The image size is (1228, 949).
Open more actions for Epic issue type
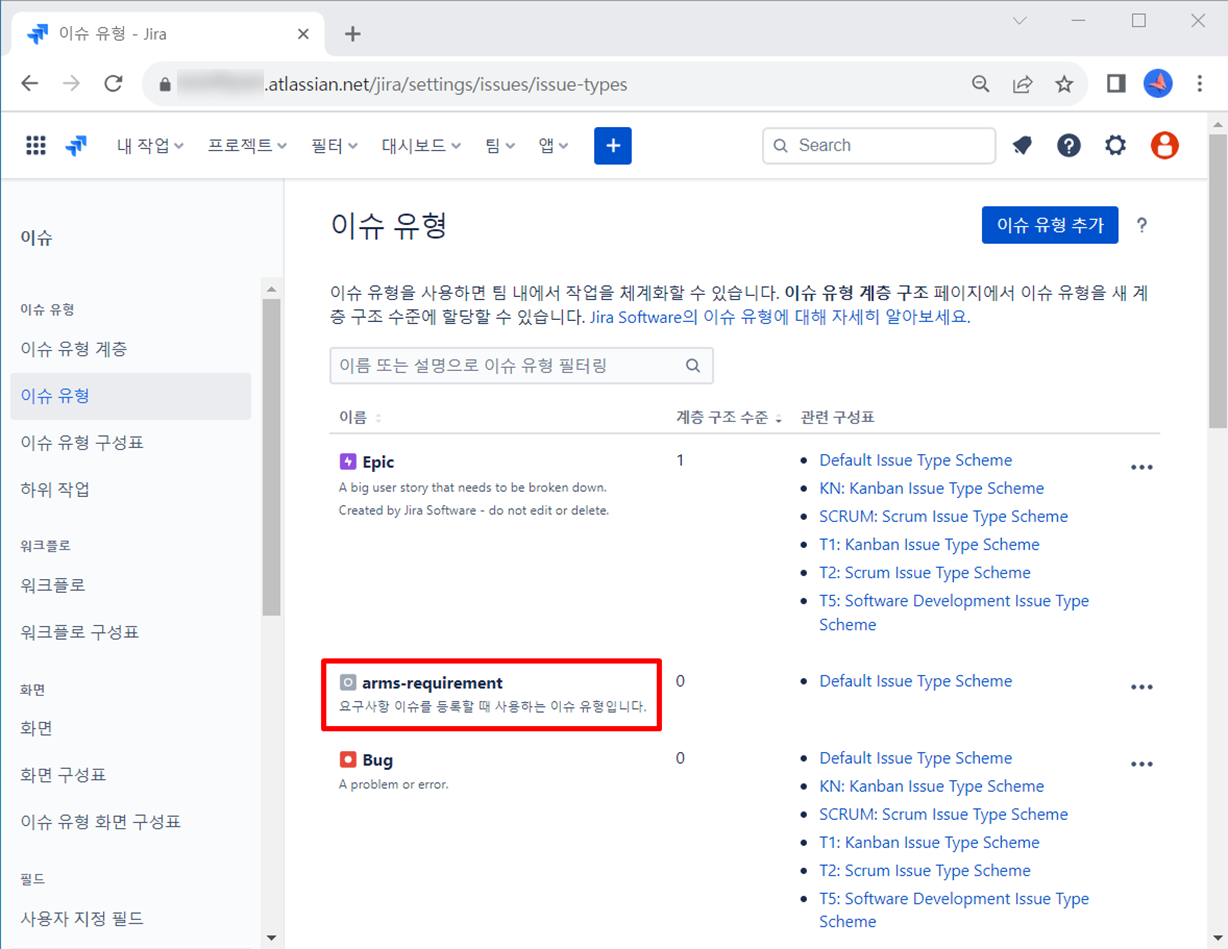[1141, 467]
